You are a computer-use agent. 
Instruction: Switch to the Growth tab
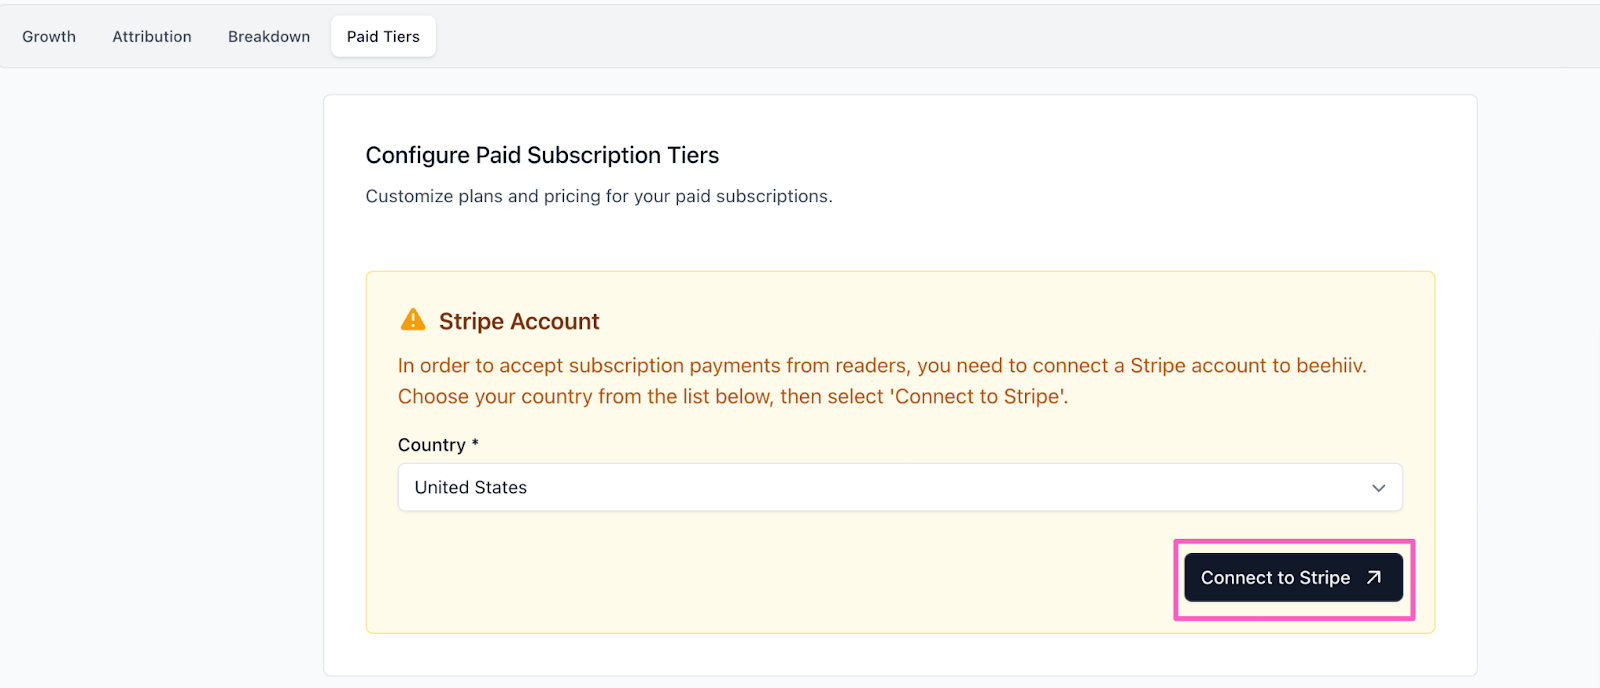coord(49,37)
